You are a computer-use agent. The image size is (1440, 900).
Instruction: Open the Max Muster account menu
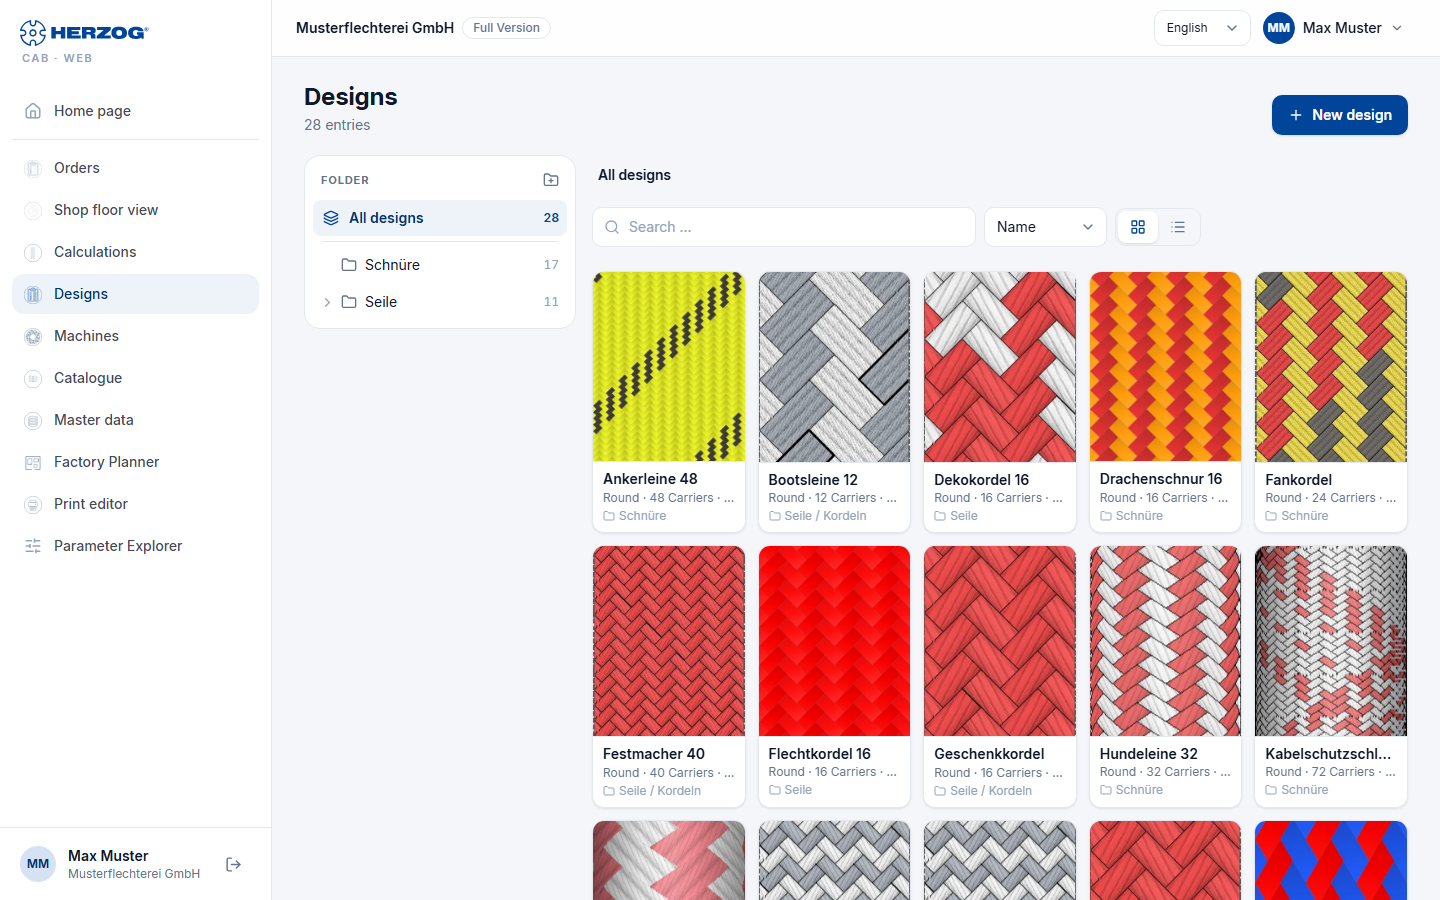click(x=1333, y=28)
